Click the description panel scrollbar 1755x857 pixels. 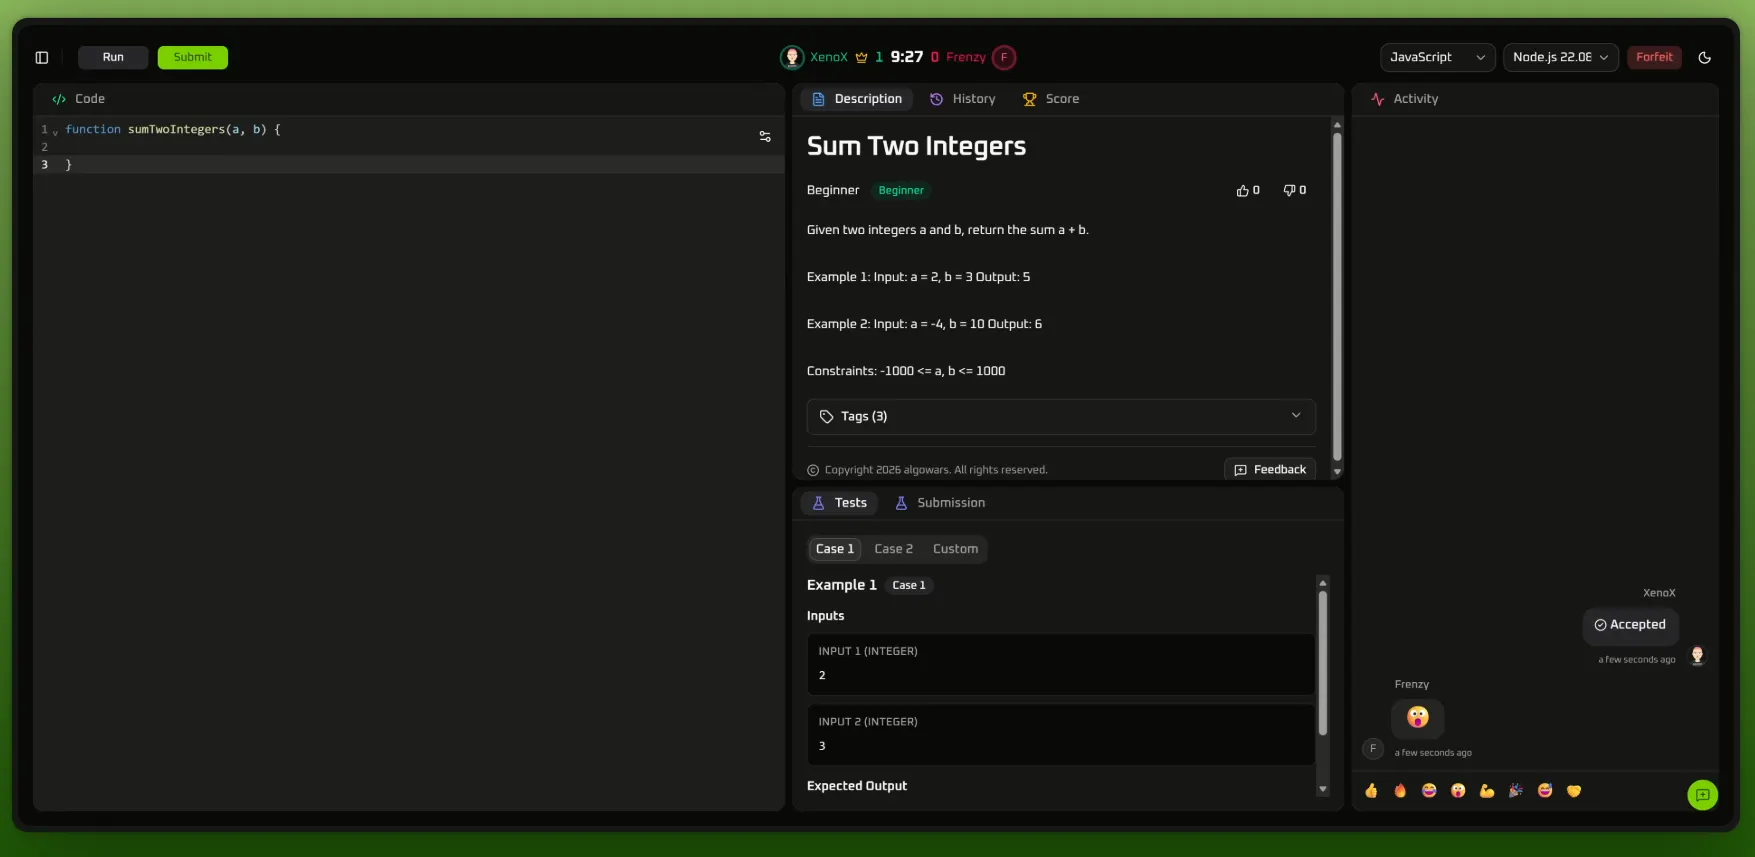tap(1337, 297)
